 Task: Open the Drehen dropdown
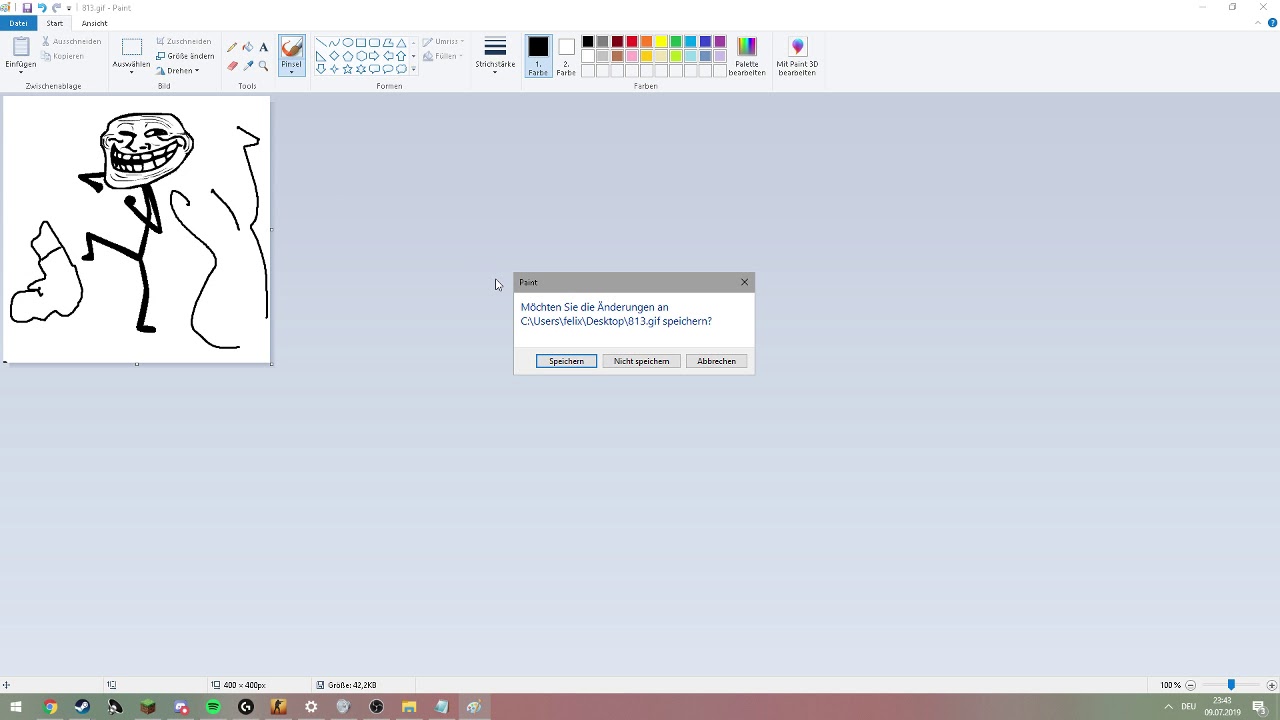(178, 71)
